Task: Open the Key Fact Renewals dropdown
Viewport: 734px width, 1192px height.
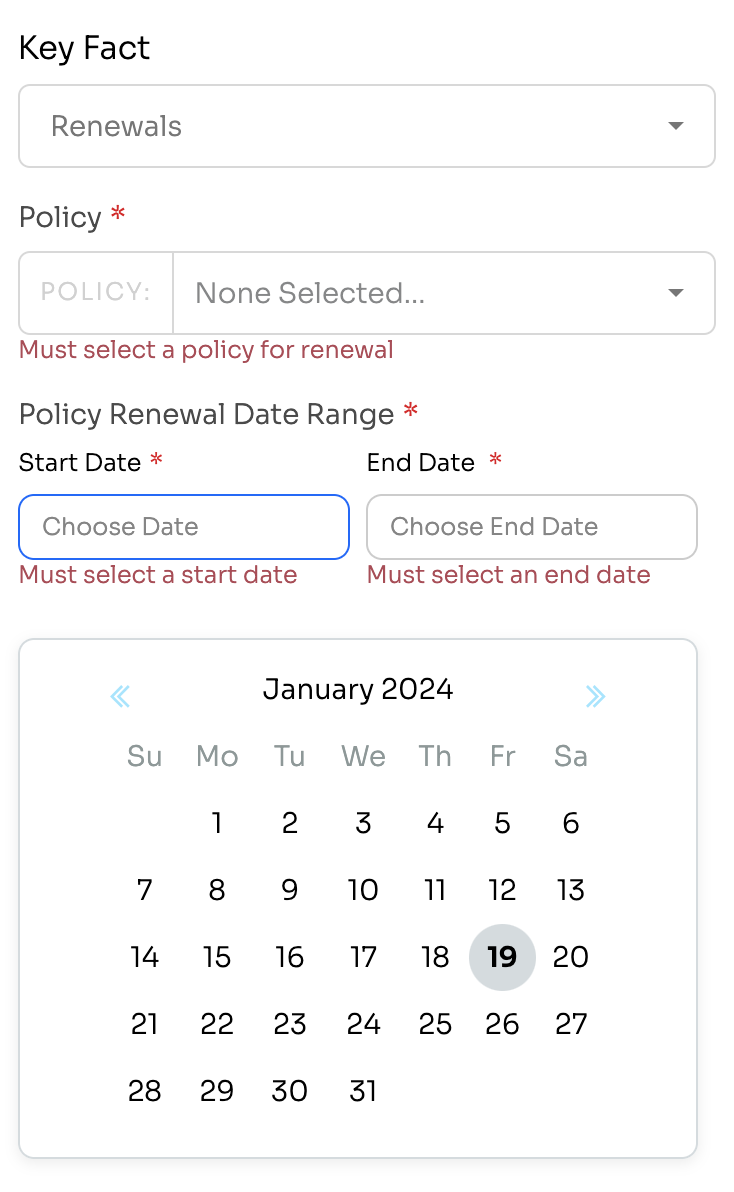Action: click(x=367, y=126)
